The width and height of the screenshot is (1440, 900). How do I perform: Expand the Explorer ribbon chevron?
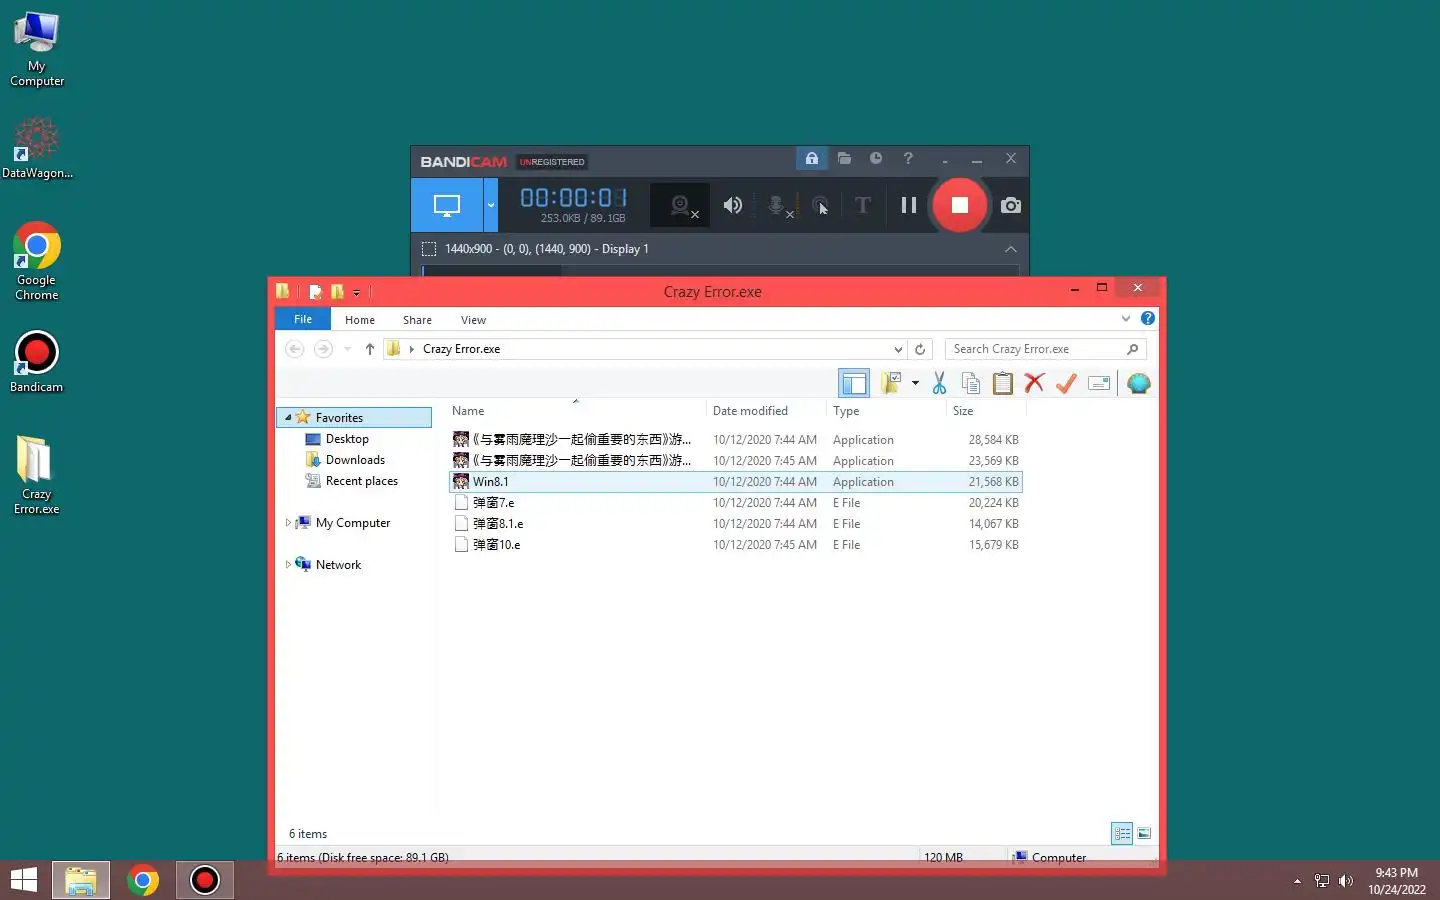1126,319
